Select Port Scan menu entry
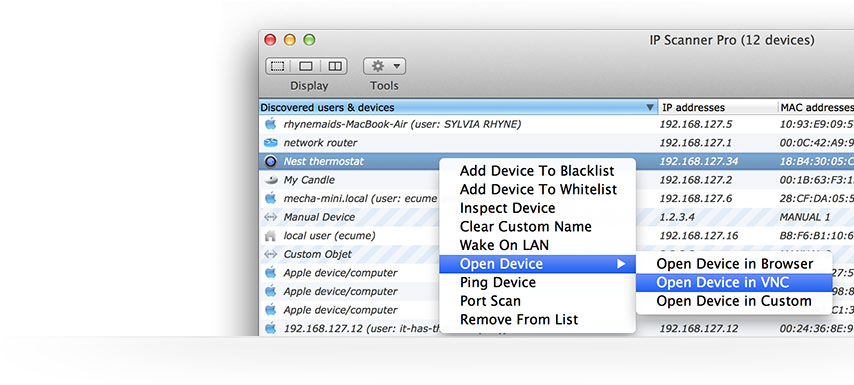 tap(537, 301)
